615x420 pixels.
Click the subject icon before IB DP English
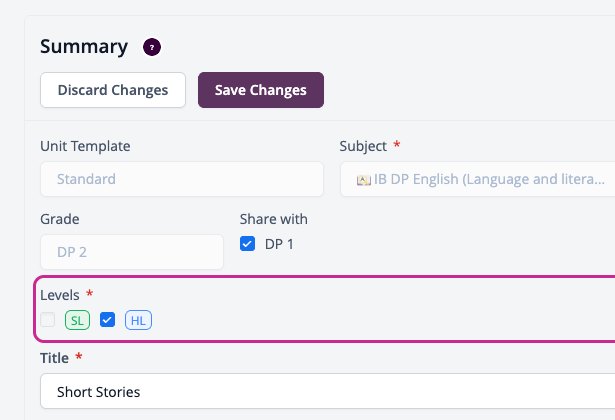pyautogui.click(x=364, y=180)
